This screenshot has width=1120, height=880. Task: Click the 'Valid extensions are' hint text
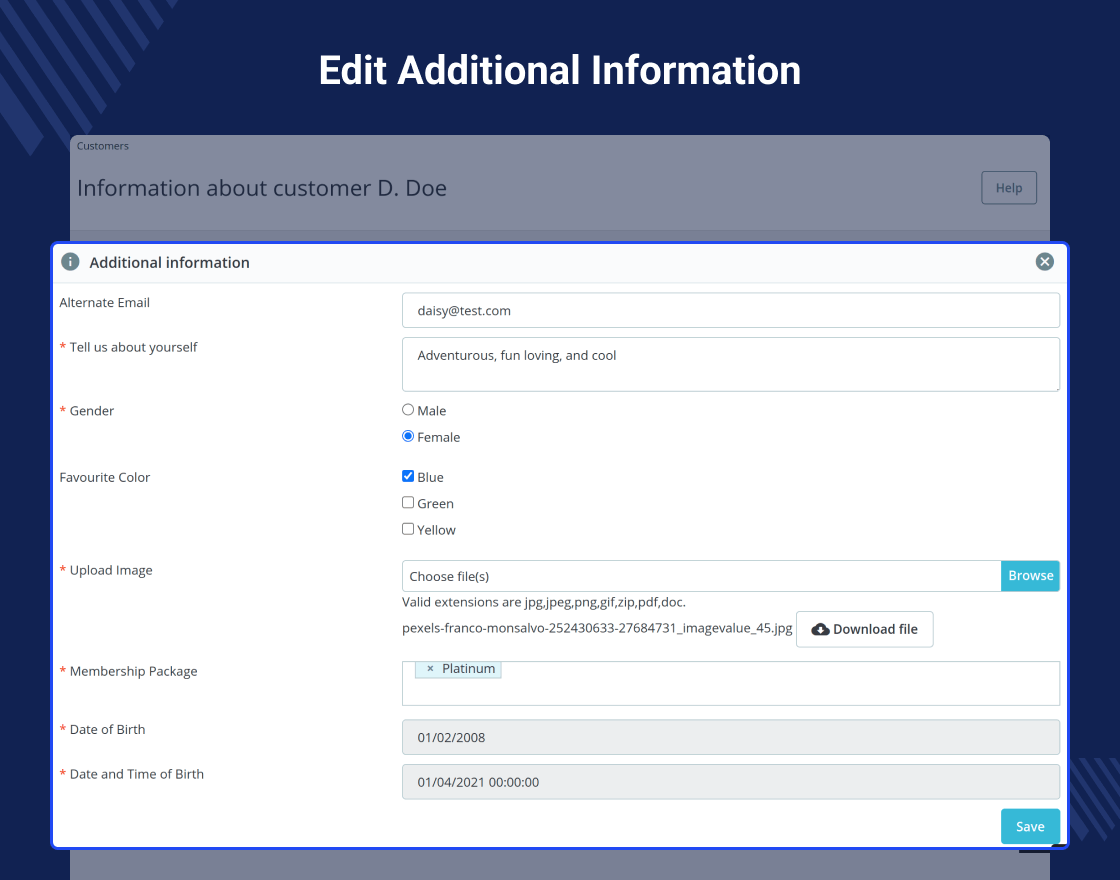click(x=544, y=602)
